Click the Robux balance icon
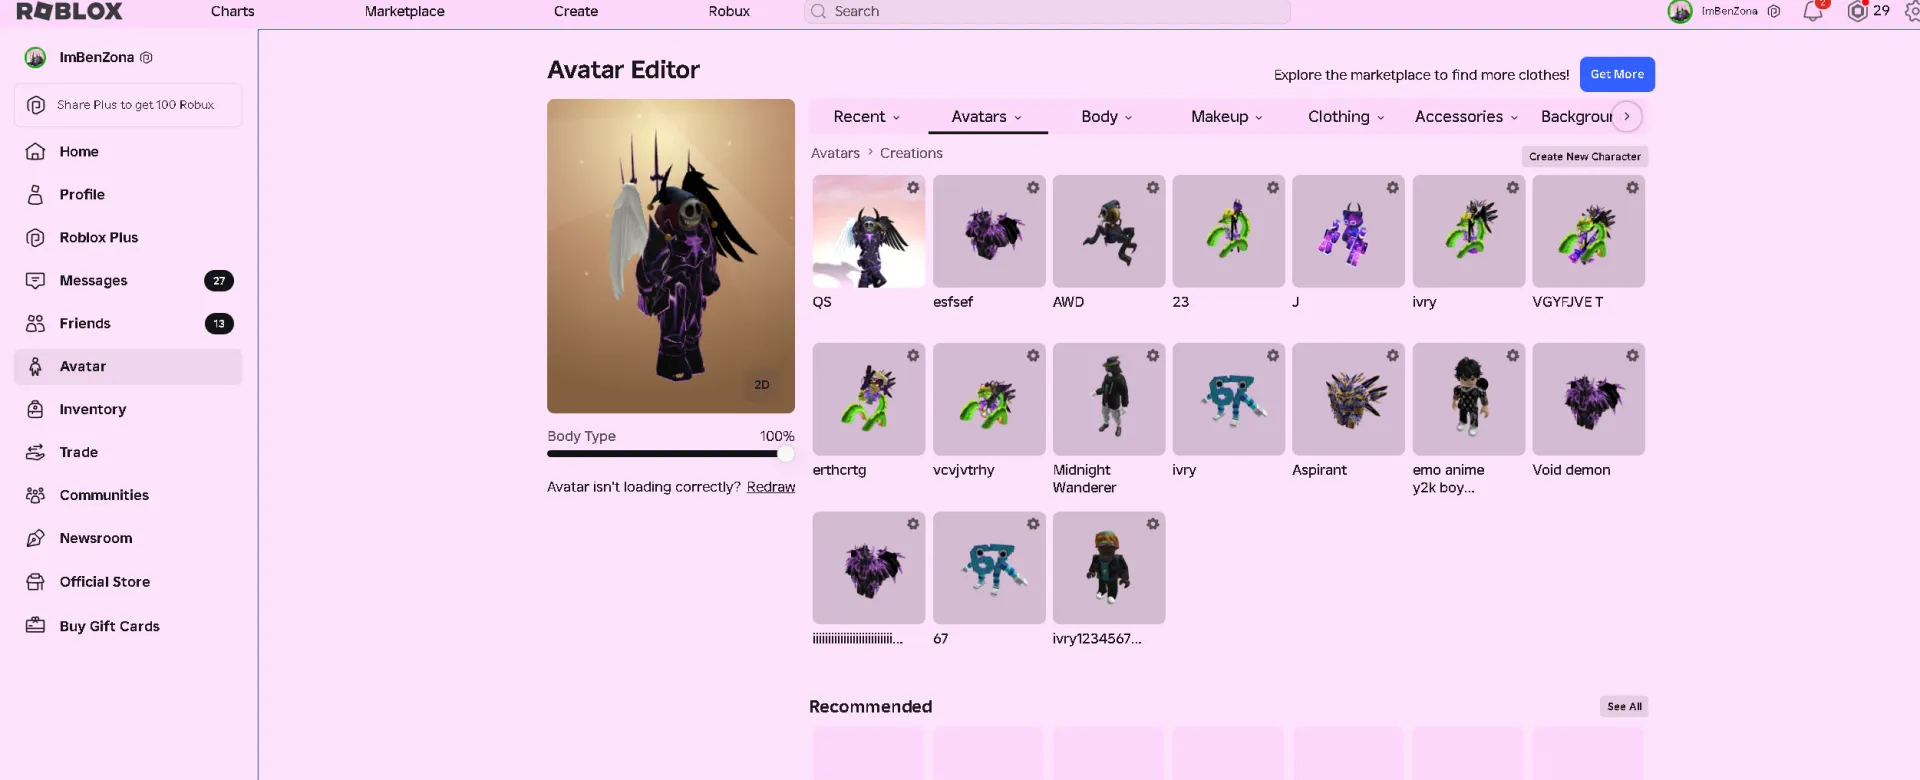The height and width of the screenshot is (780, 1920). (x=1857, y=11)
